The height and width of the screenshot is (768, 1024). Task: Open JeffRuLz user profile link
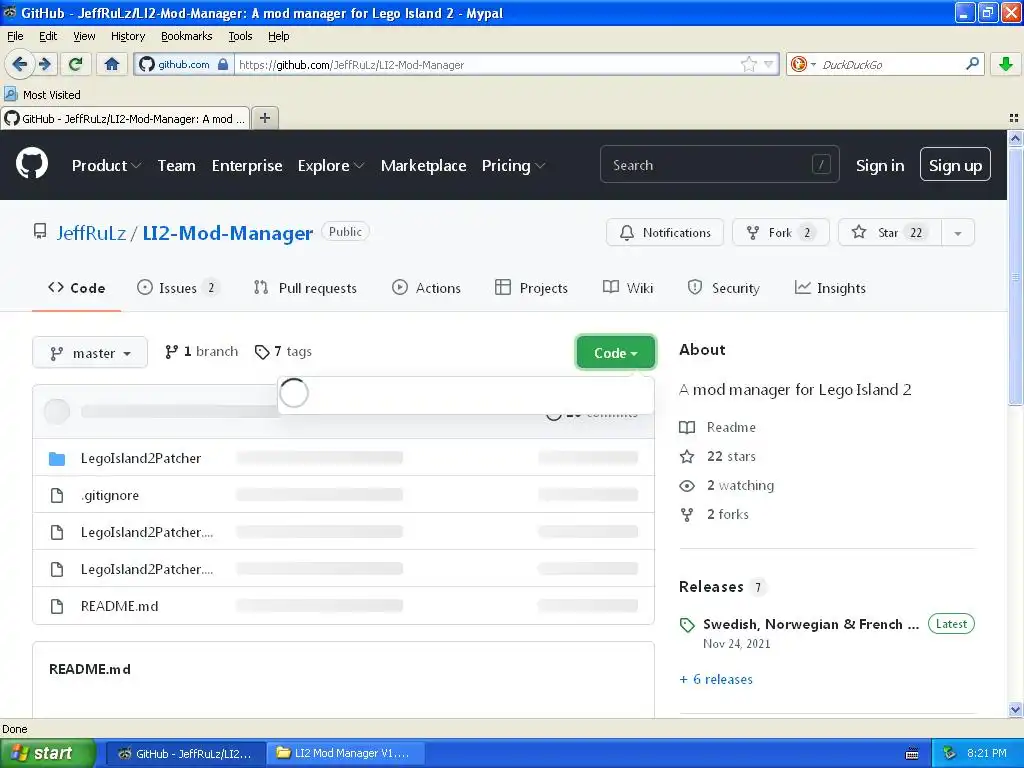pos(91,233)
